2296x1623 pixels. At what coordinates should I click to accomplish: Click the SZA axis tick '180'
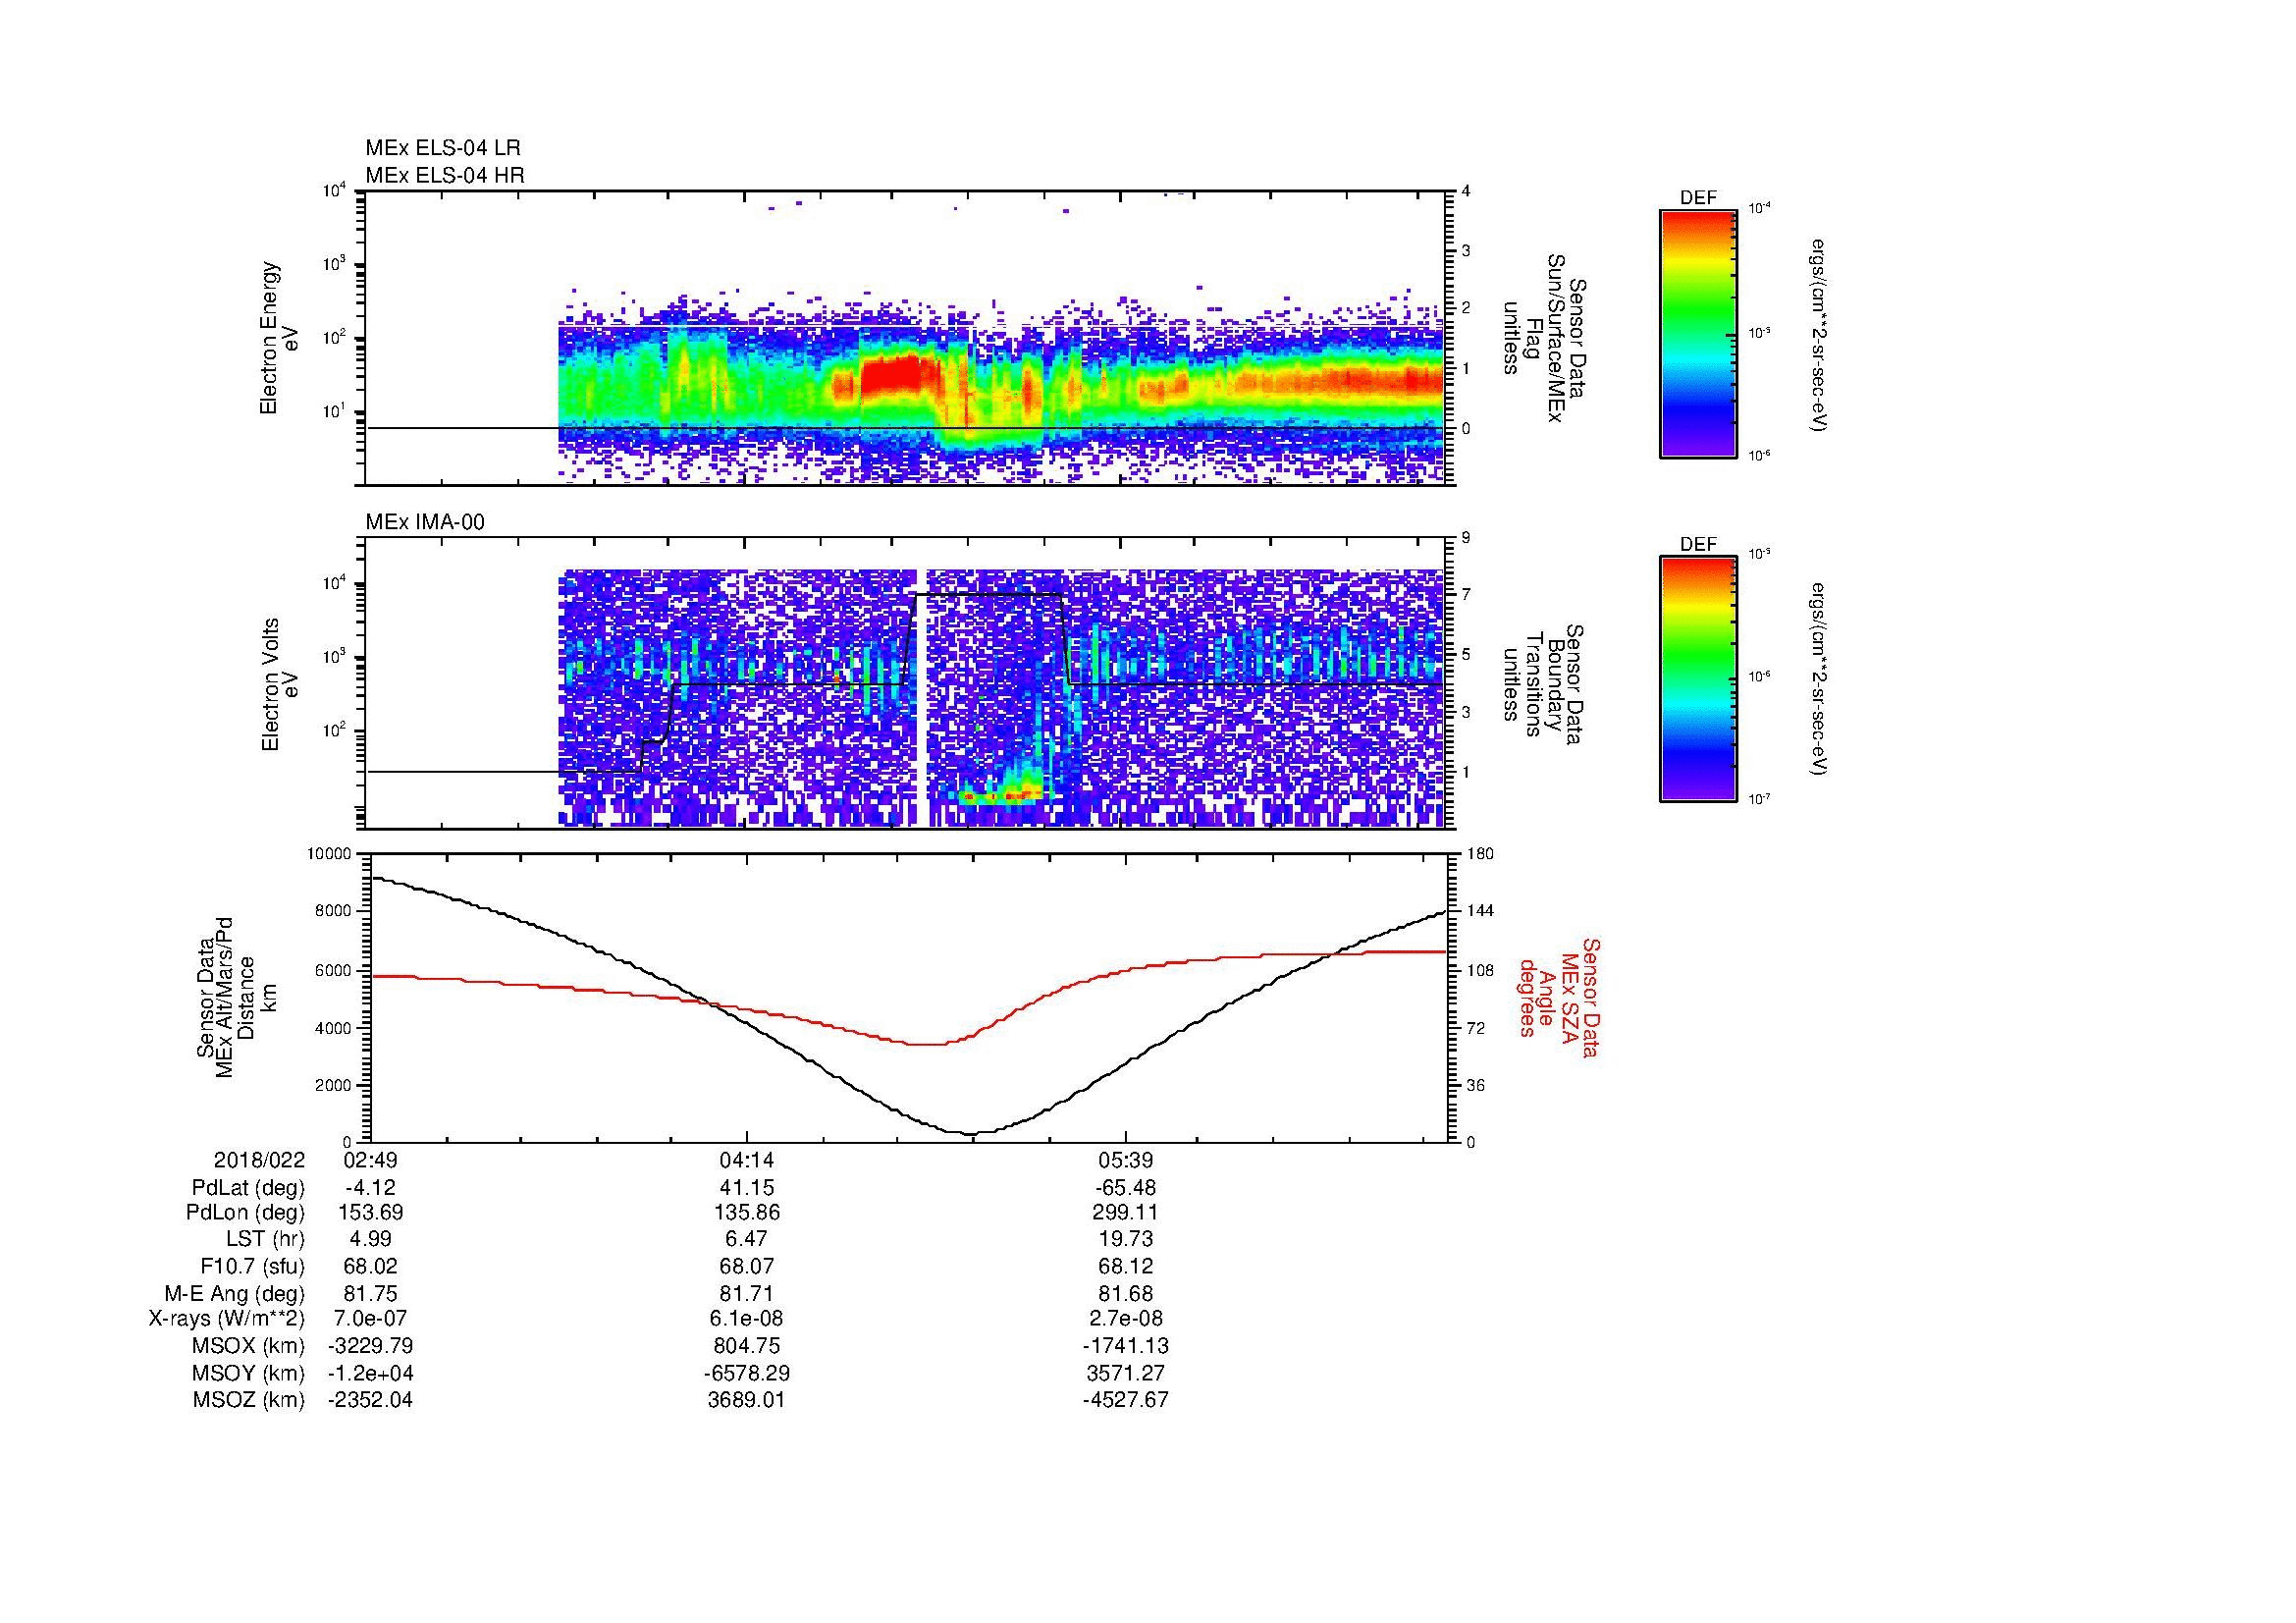coord(1481,854)
